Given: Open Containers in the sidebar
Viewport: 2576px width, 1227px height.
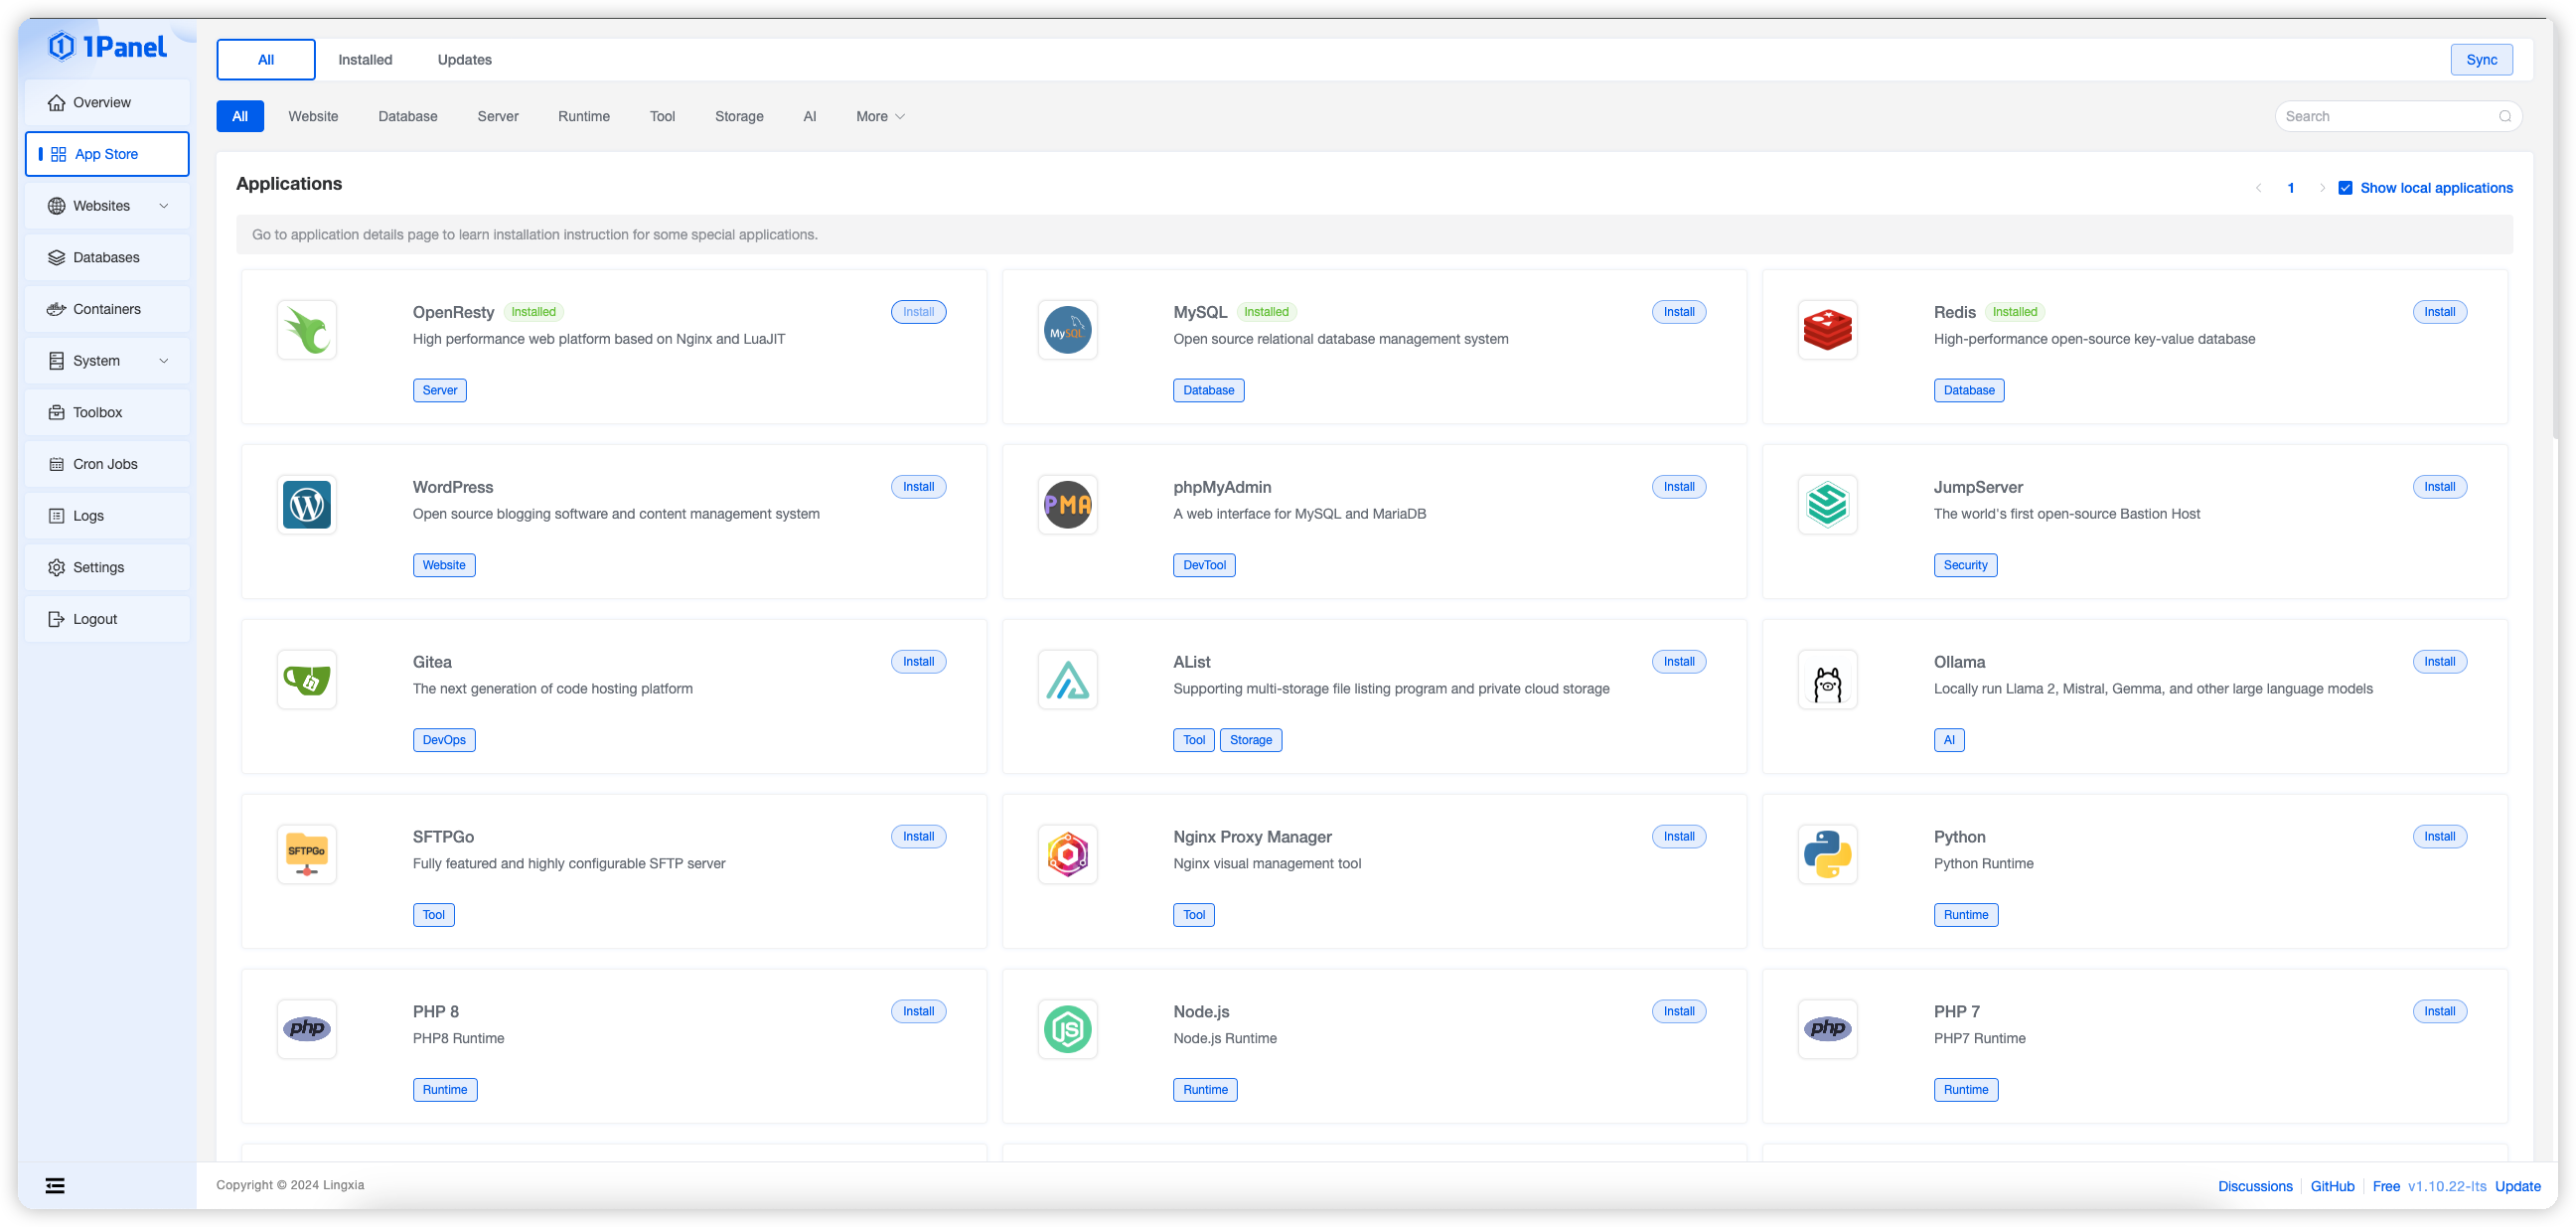Looking at the screenshot, I should tap(107, 309).
